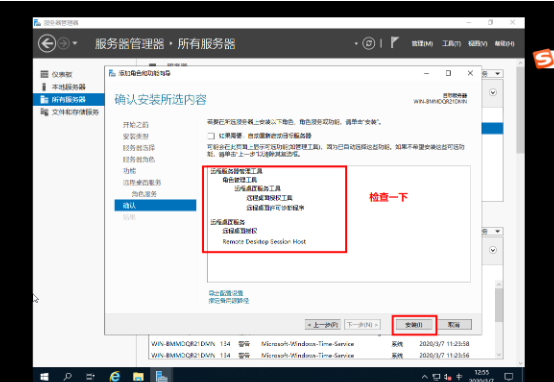
Task: Open the 指定备用源路径 link
Action: tap(229, 301)
